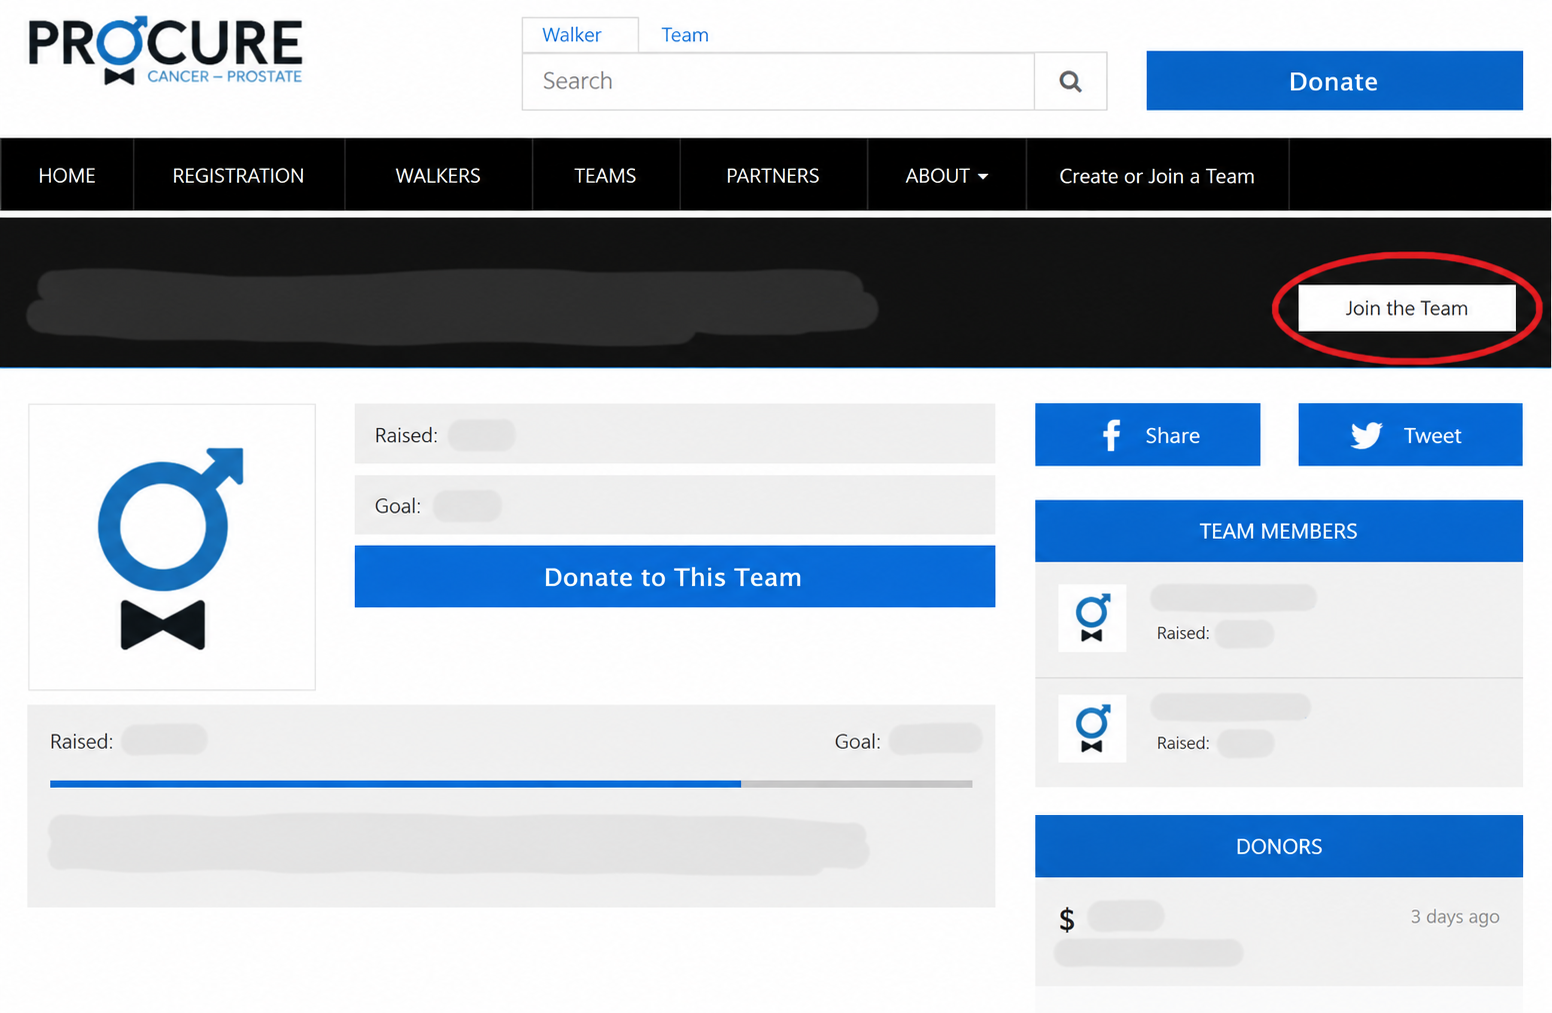Open the first team member's avatar
This screenshot has height=1013, width=1552.
(x=1092, y=618)
